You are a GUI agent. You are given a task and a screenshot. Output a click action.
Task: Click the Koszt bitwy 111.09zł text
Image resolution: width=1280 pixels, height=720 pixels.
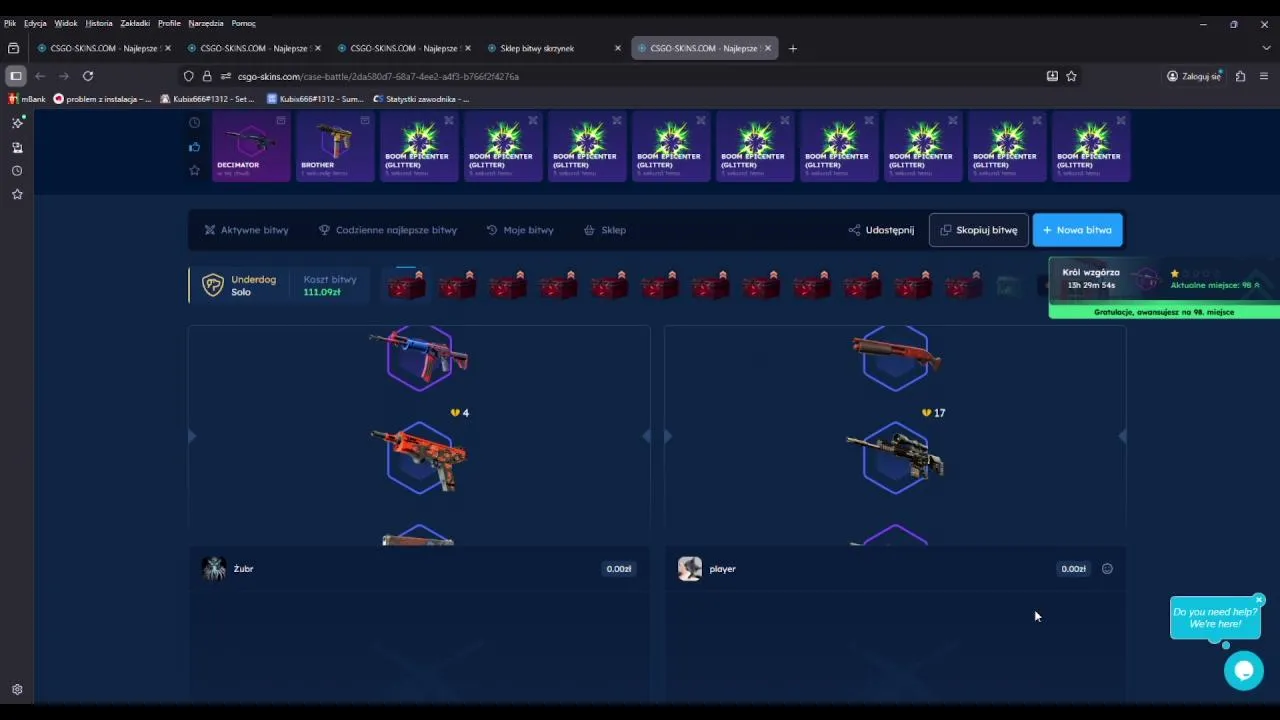[x=330, y=285]
